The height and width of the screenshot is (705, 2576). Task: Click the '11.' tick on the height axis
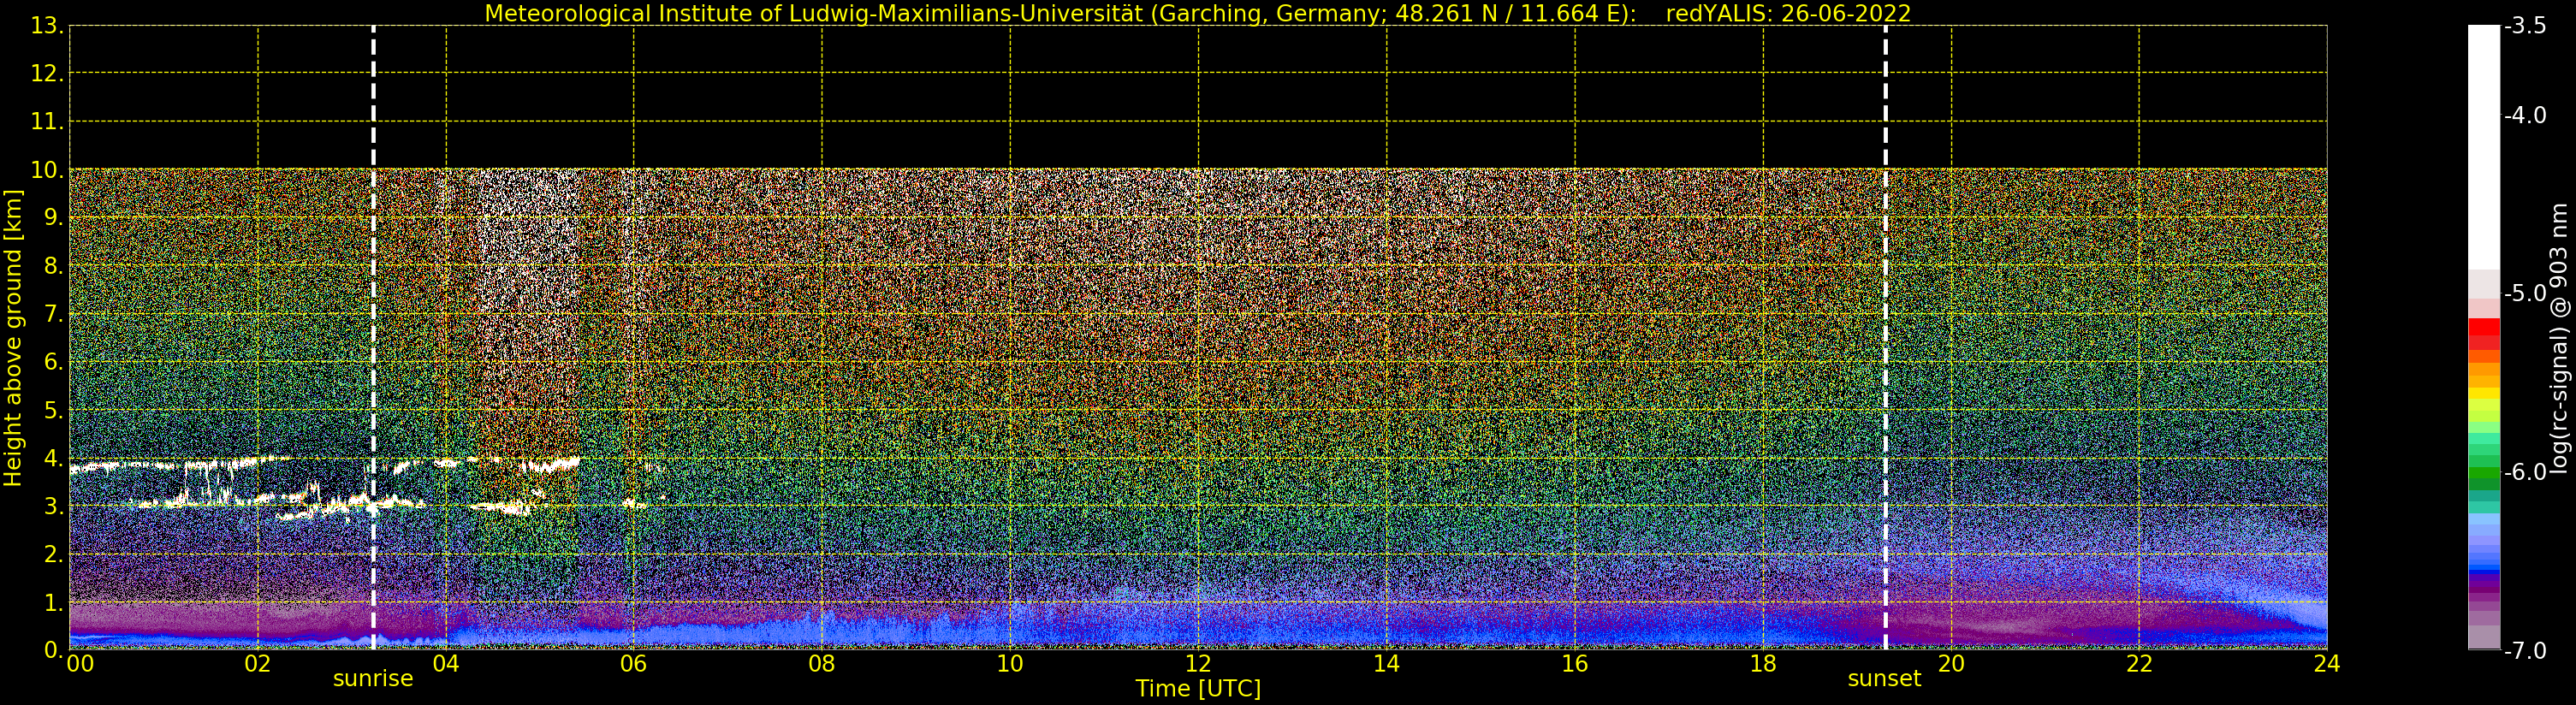click(x=47, y=122)
